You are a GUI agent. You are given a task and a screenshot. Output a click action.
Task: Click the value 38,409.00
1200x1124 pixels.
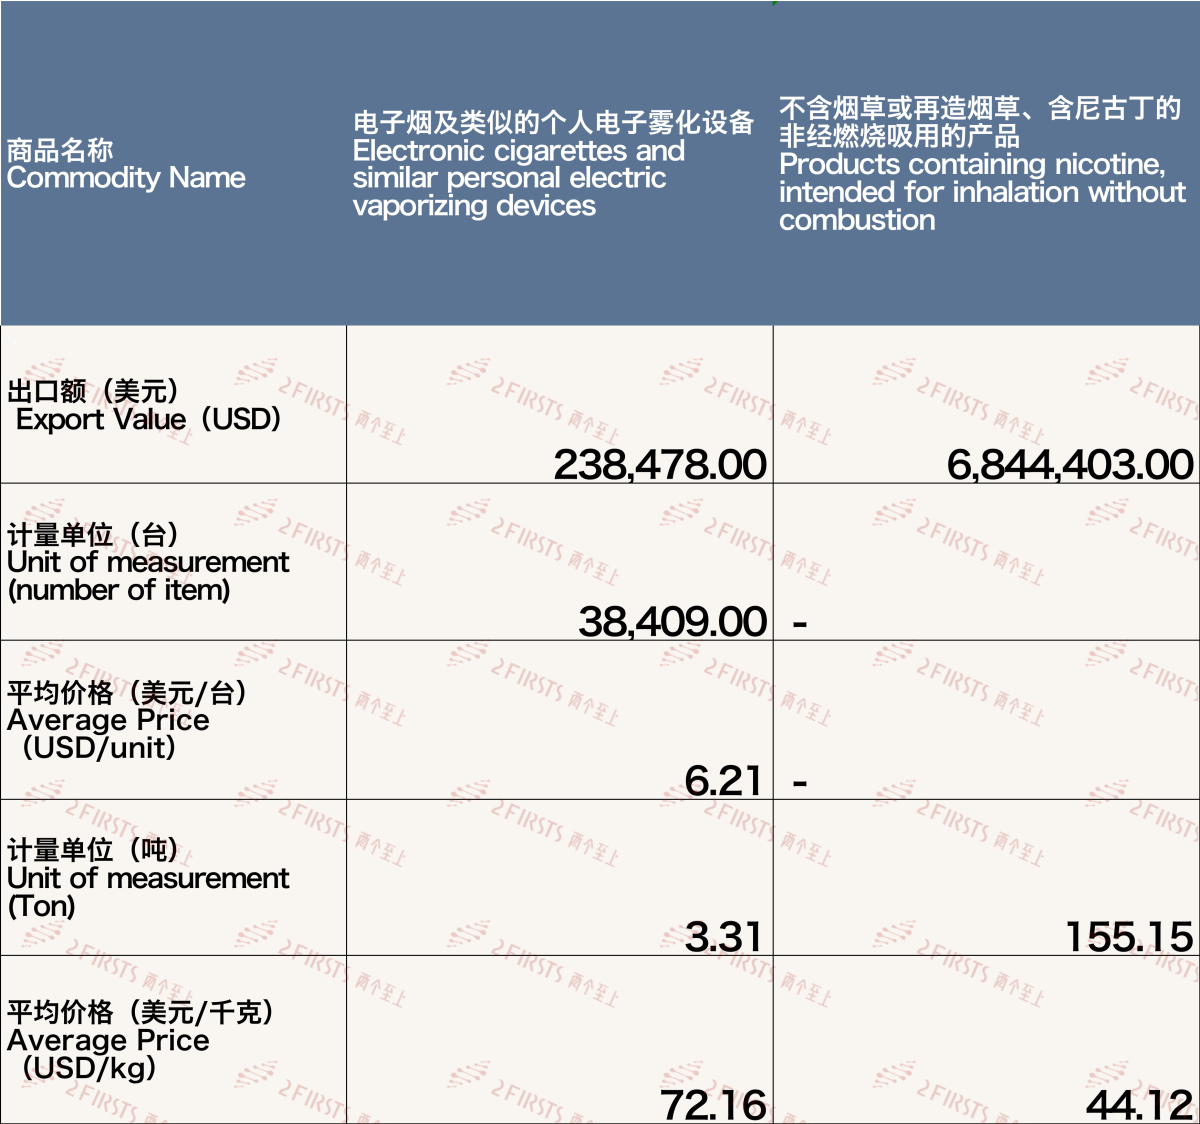673,622
